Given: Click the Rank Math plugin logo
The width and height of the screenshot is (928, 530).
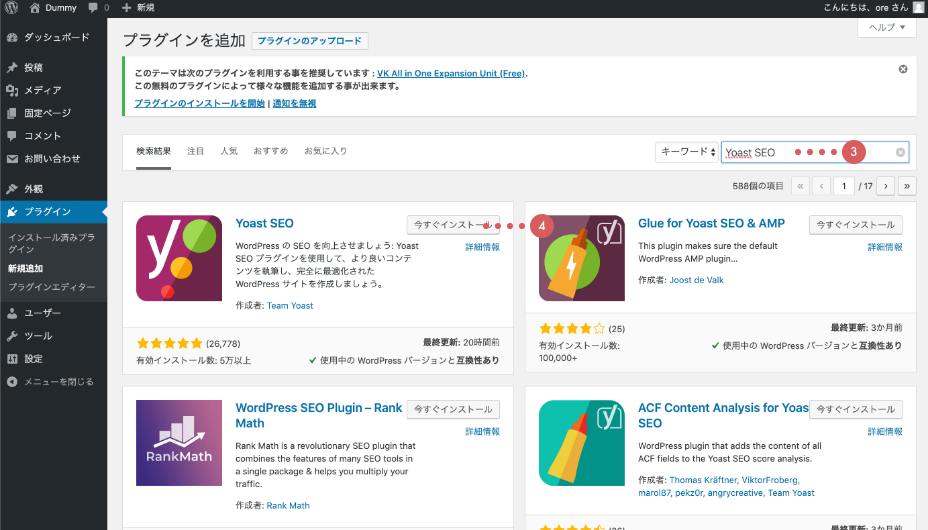Looking at the screenshot, I should (x=179, y=443).
